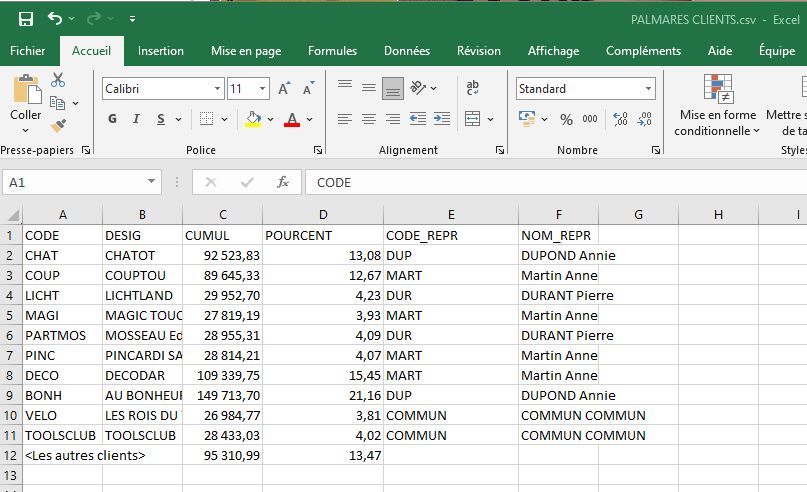The height and width of the screenshot is (492, 807).
Task: Open the Compléments tab
Action: [x=643, y=51]
